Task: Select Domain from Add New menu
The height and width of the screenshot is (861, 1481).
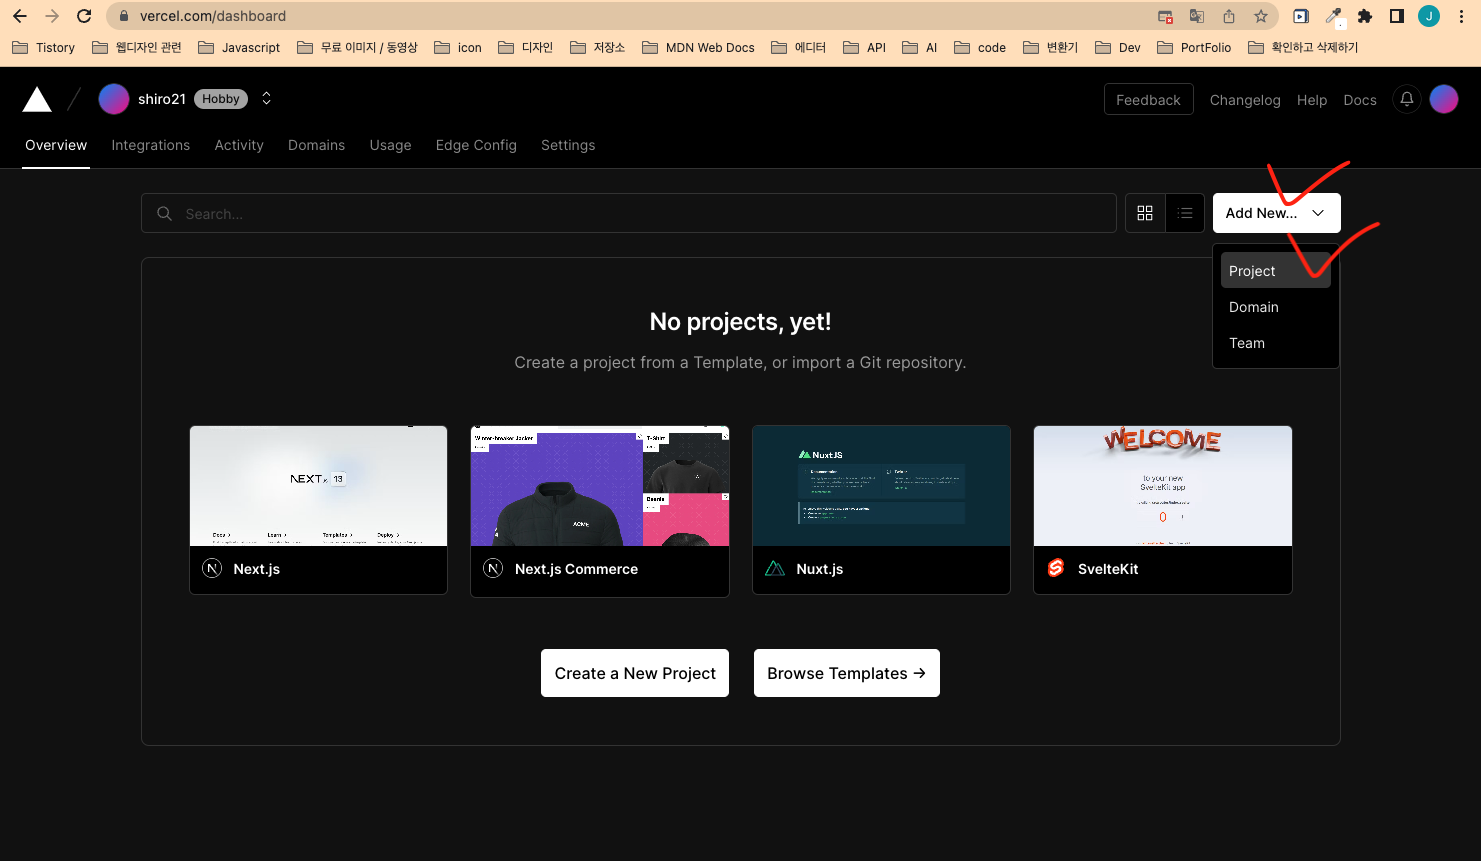Action: [1276, 307]
